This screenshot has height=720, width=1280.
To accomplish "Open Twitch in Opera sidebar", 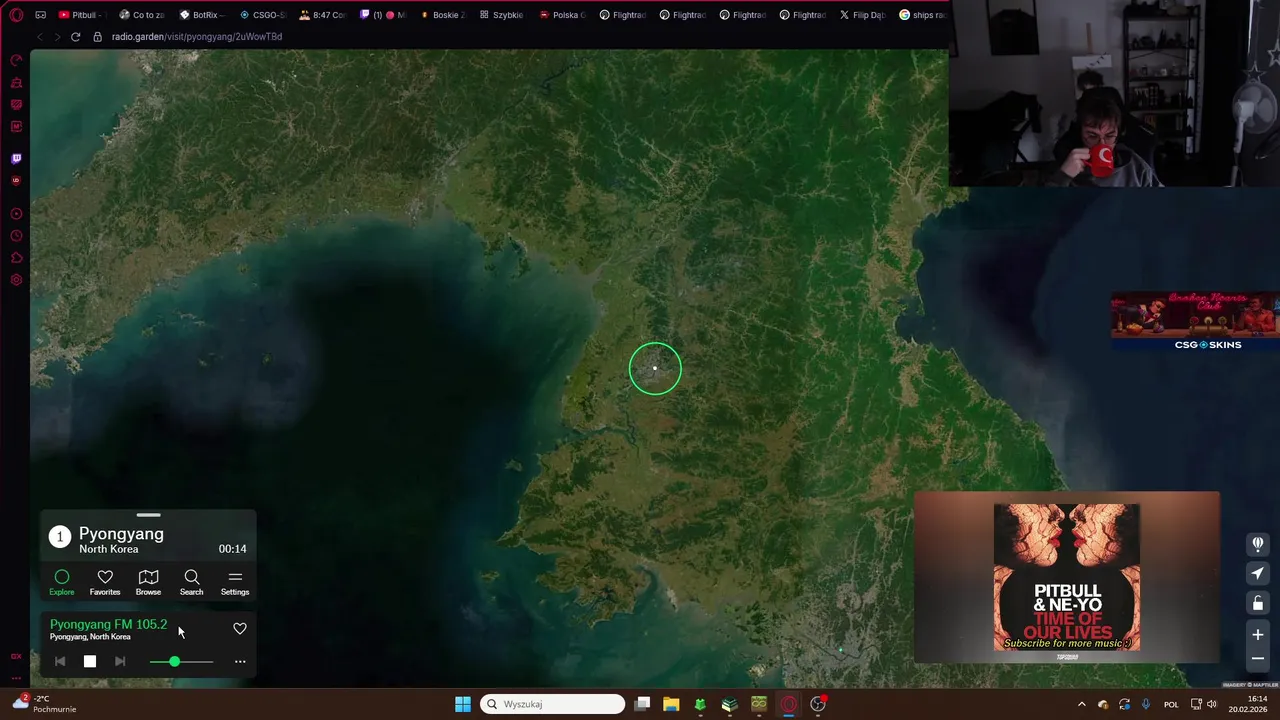I will [x=16, y=159].
